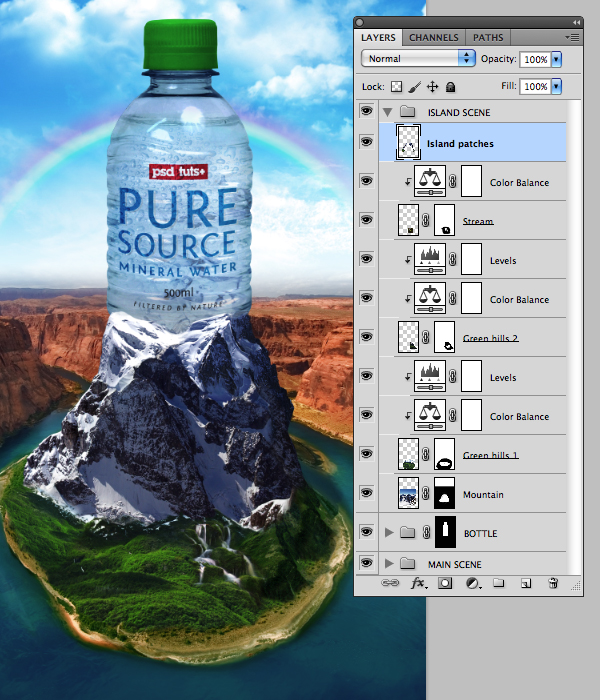Click Green hills 1 mask link chain
This screenshot has height=700, width=600.
[x=426, y=454]
